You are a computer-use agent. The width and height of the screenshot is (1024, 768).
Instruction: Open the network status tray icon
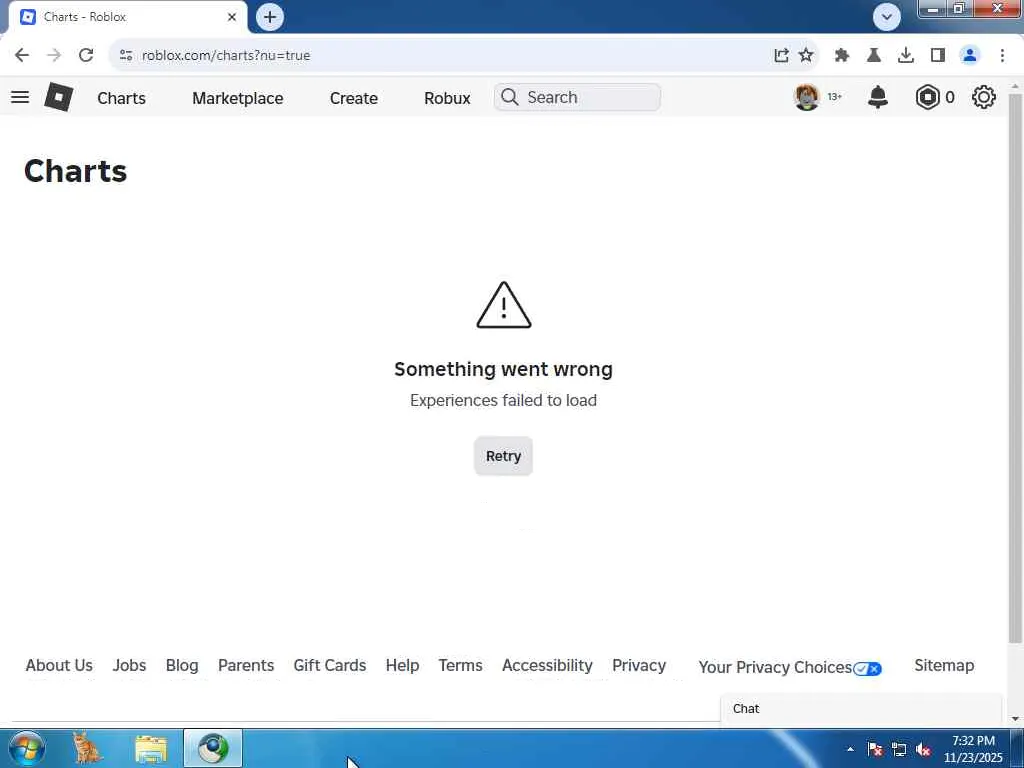coord(899,749)
